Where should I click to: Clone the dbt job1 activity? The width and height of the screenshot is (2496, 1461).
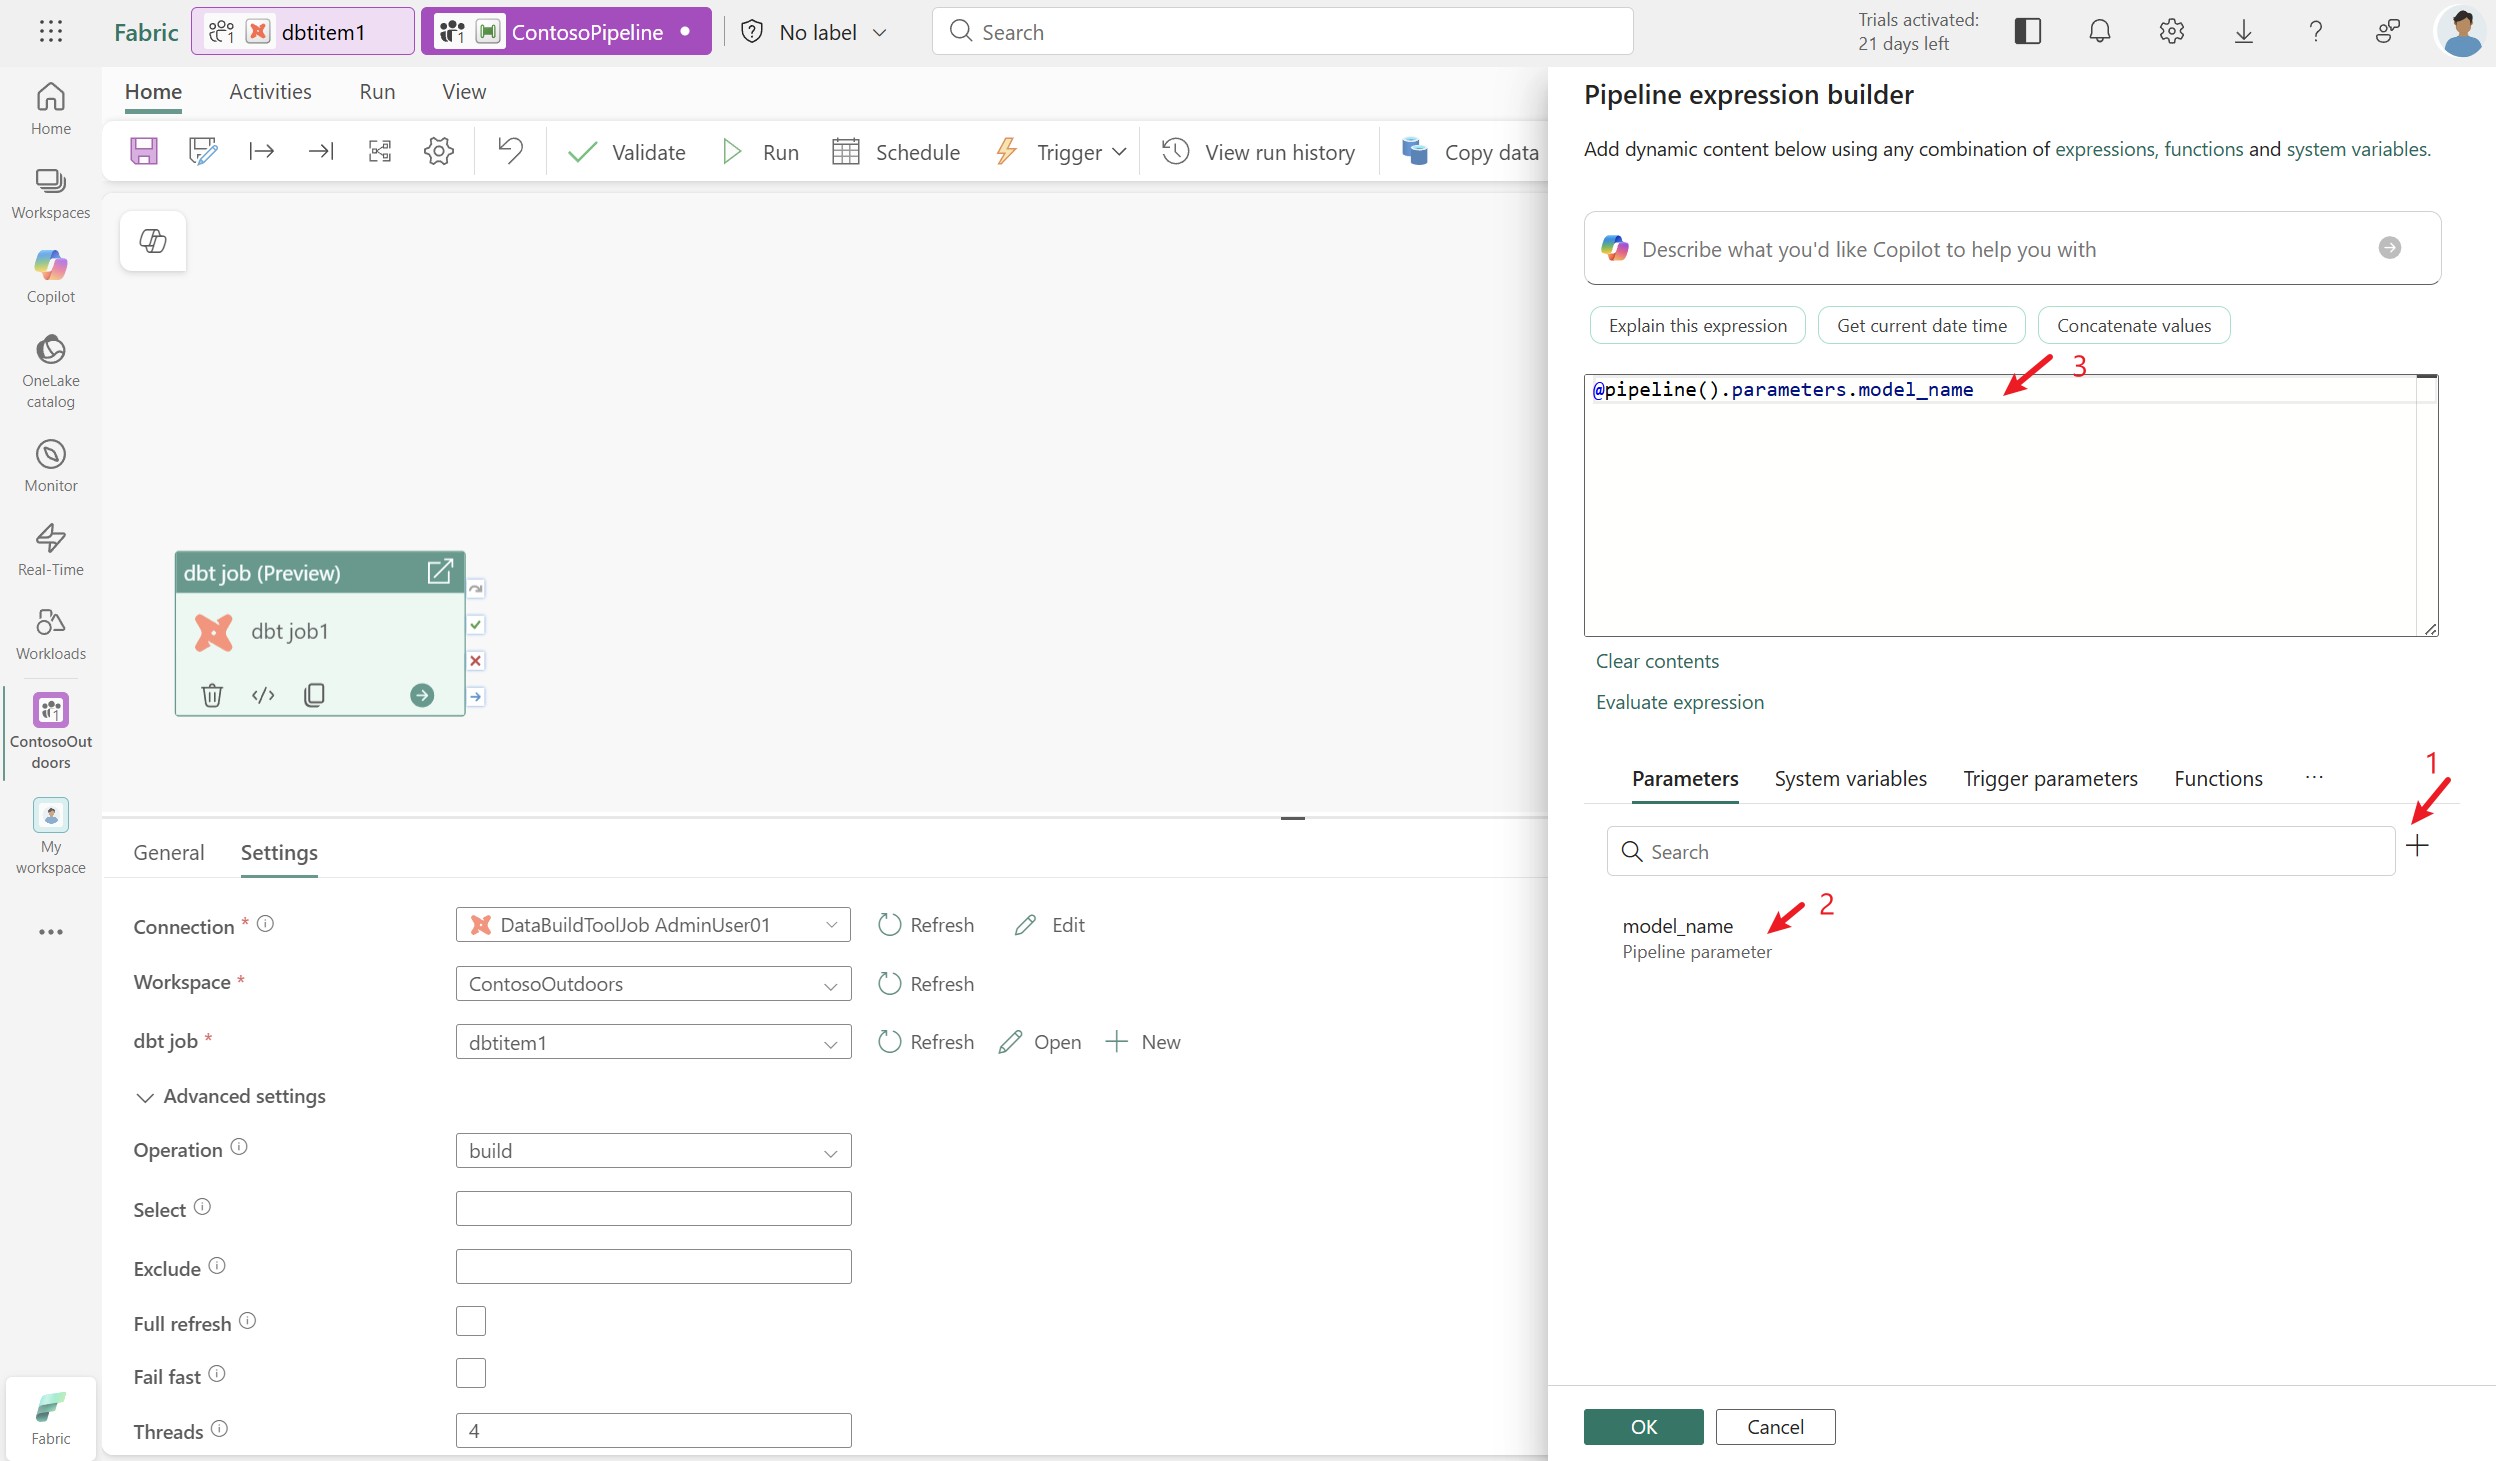(x=314, y=695)
